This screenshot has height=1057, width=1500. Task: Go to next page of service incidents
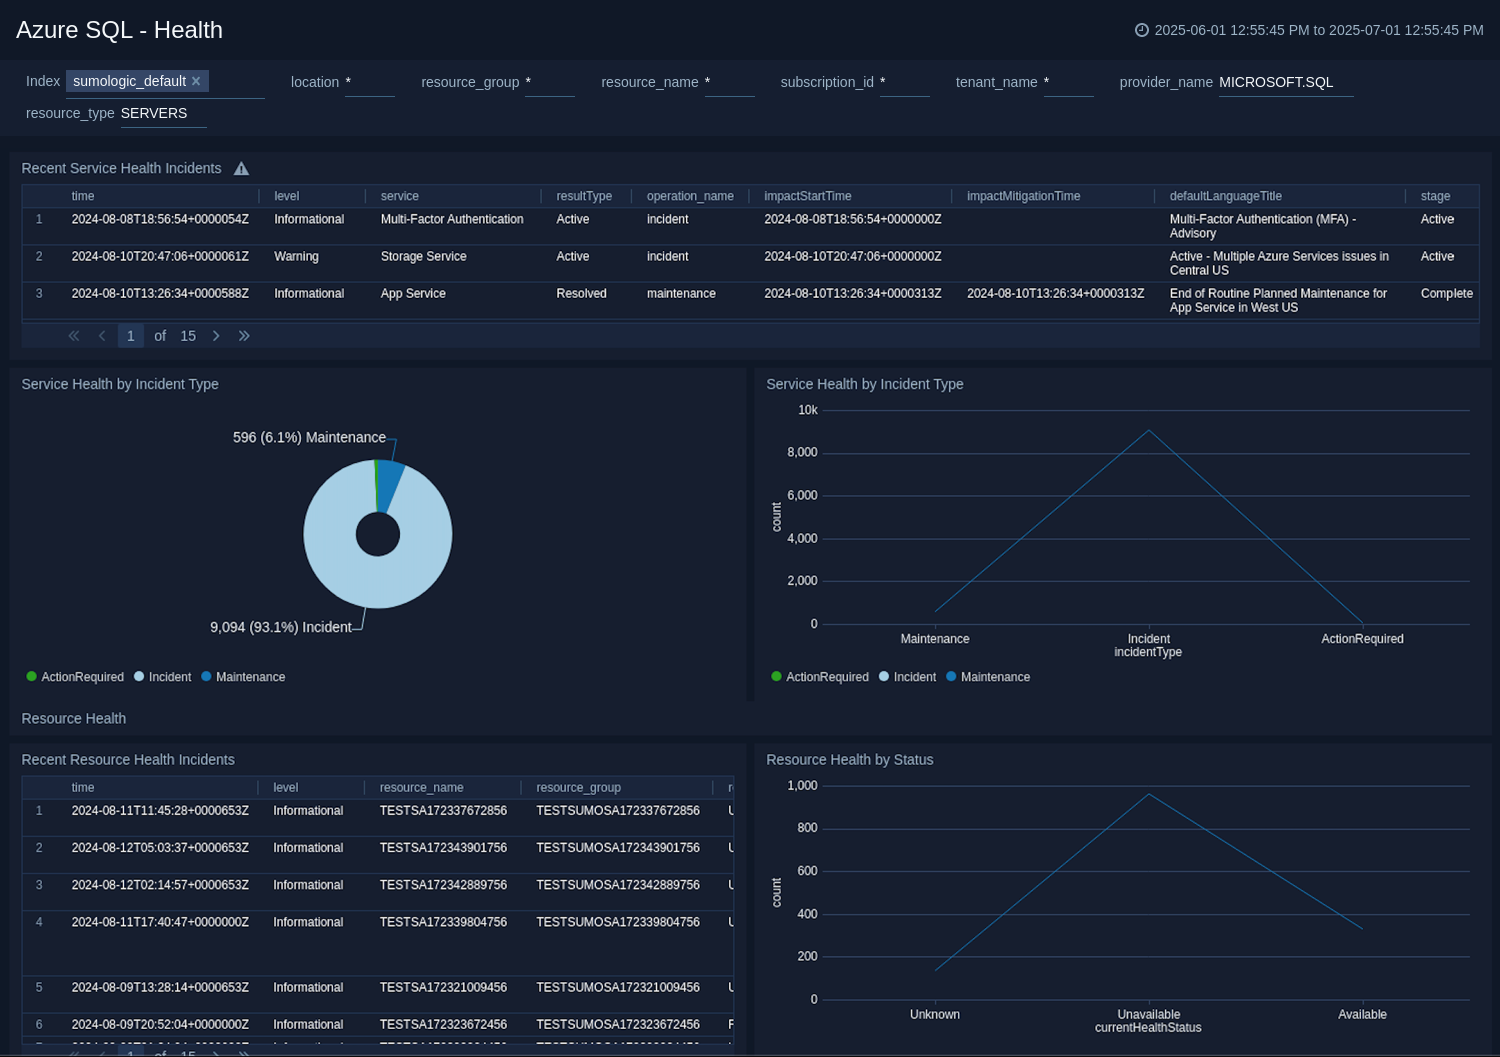(216, 336)
